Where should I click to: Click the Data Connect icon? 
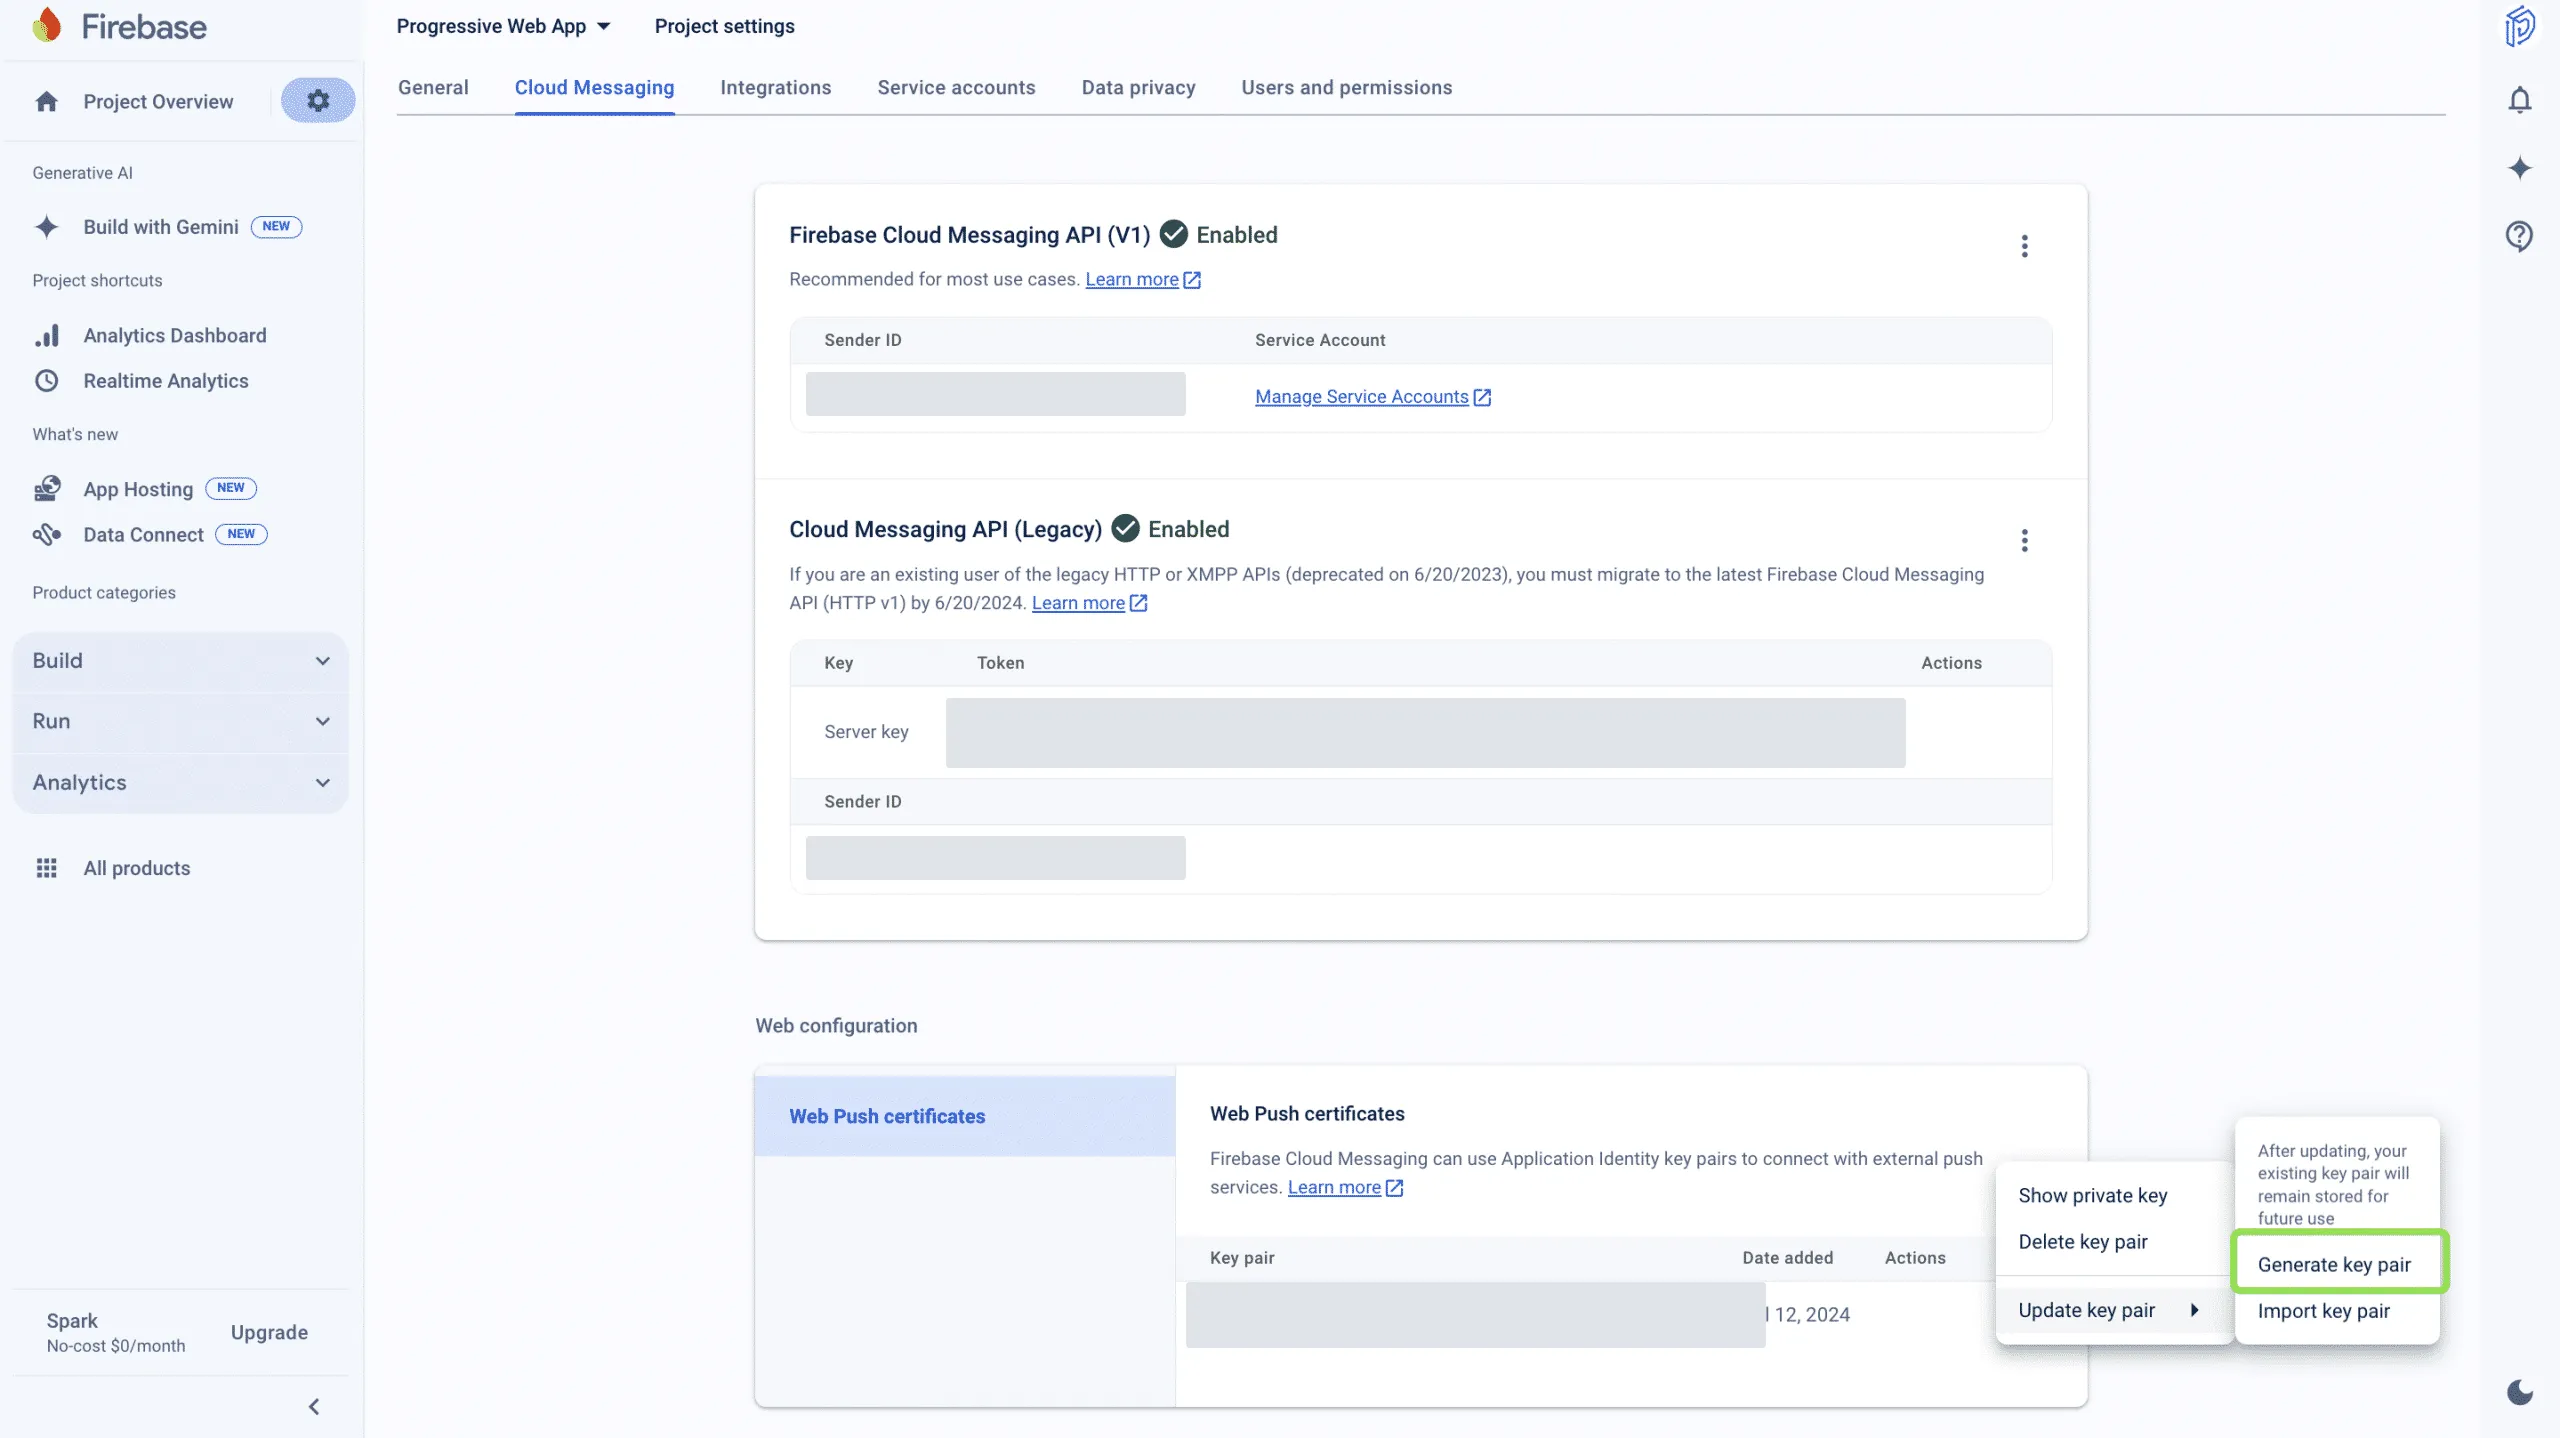coord(46,535)
